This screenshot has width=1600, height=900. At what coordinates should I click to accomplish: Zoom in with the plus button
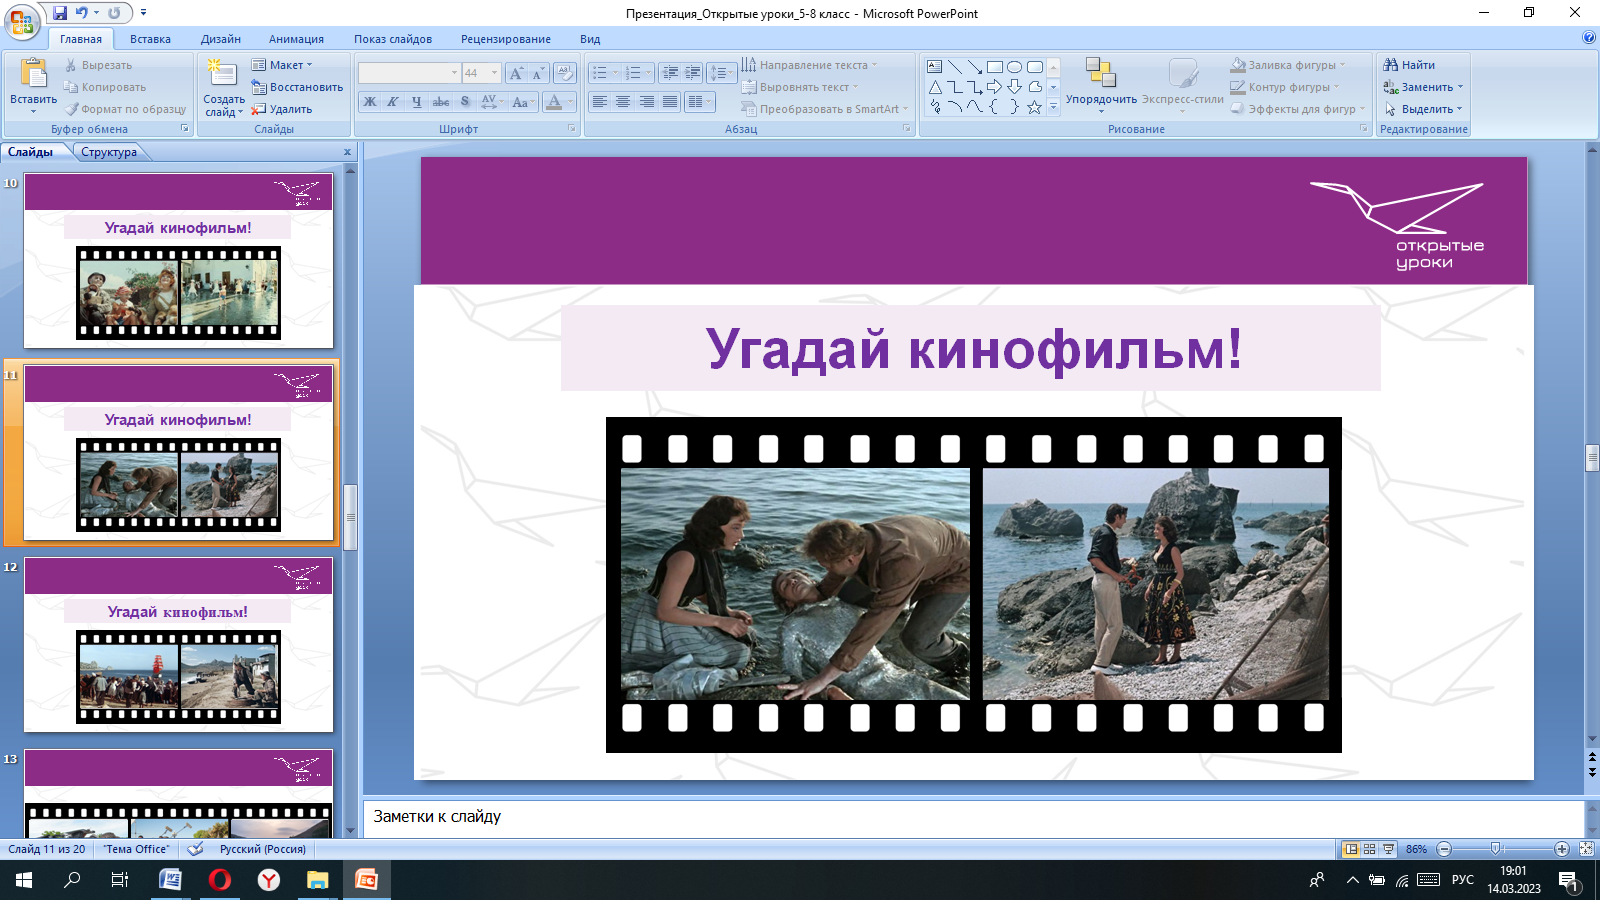click(1562, 849)
